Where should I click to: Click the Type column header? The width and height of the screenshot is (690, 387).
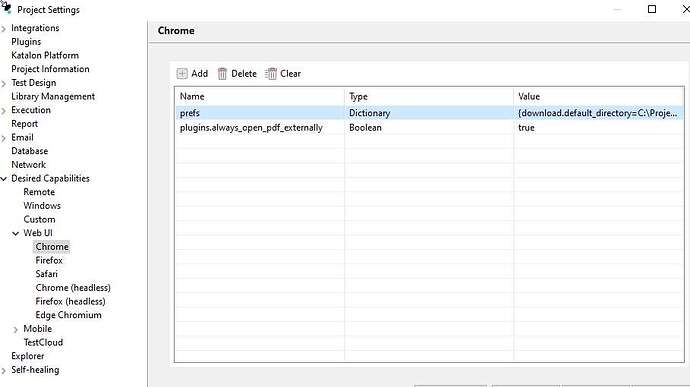(x=429, y=96)
